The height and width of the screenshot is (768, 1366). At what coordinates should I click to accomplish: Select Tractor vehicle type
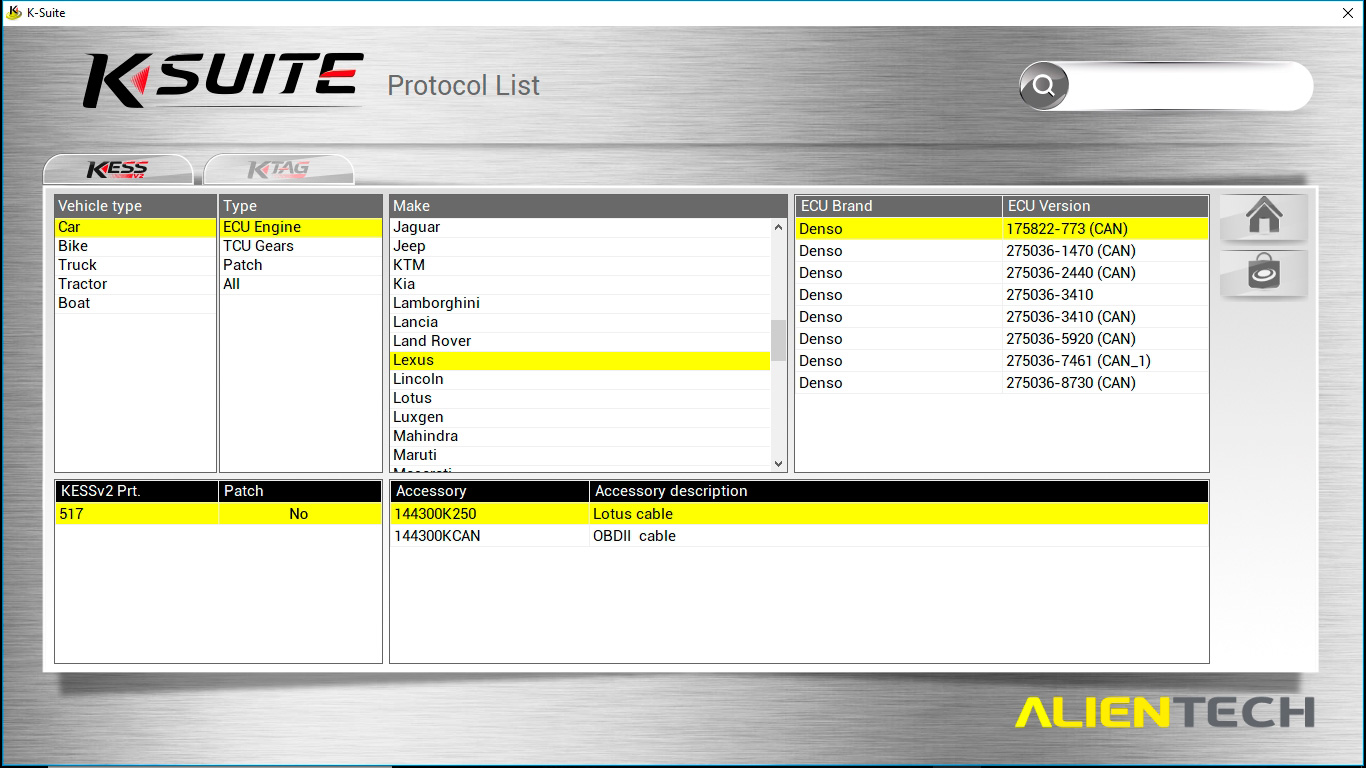[x=135, y=284]
